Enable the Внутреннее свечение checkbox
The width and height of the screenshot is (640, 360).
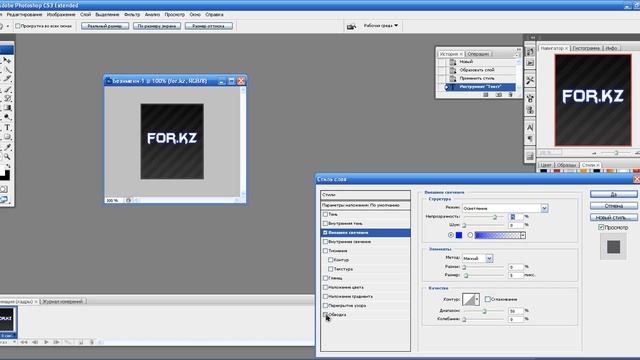(x=325, y=242)
